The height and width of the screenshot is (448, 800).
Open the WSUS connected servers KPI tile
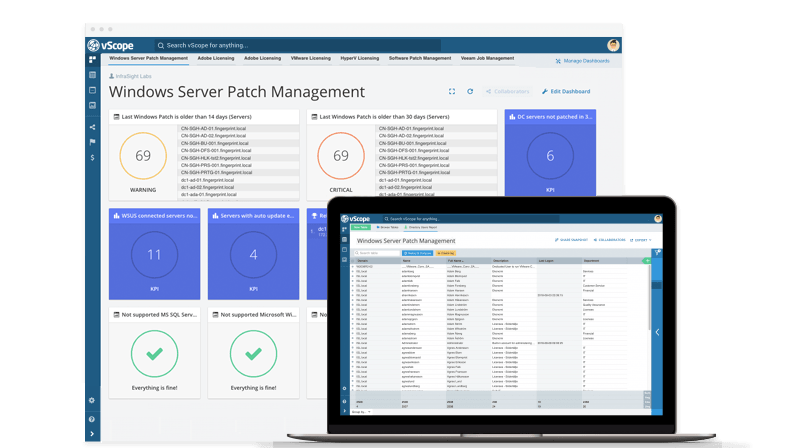coord(154,254)
